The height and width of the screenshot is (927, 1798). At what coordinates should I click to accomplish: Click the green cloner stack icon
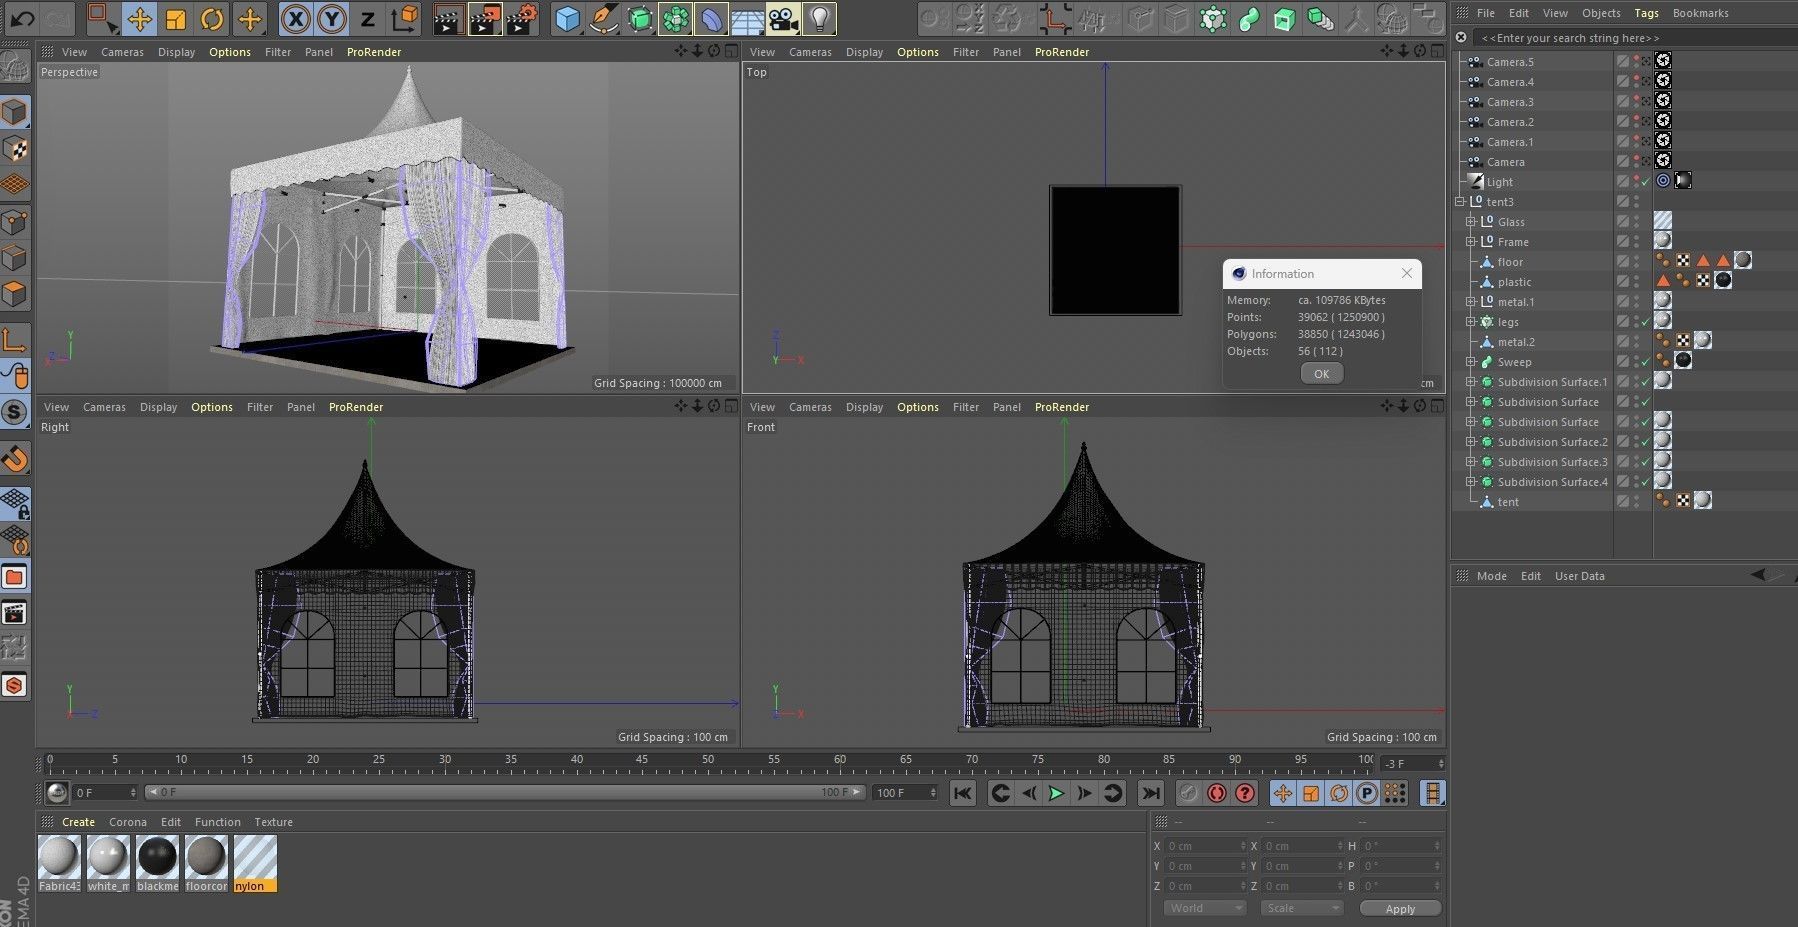[x=1321, y=19]
